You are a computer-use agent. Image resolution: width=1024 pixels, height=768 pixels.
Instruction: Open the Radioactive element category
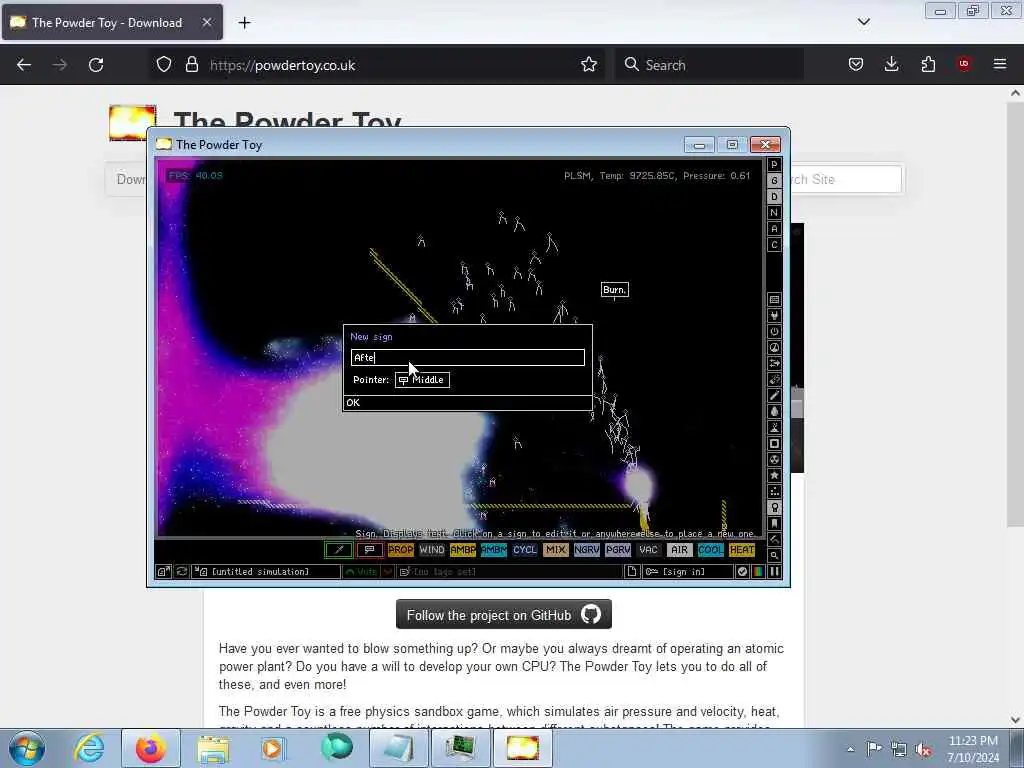point(774,460)
